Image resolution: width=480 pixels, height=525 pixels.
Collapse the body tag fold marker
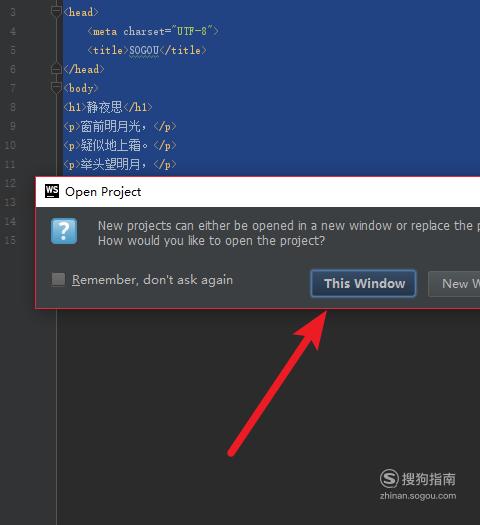click(56, 88)
